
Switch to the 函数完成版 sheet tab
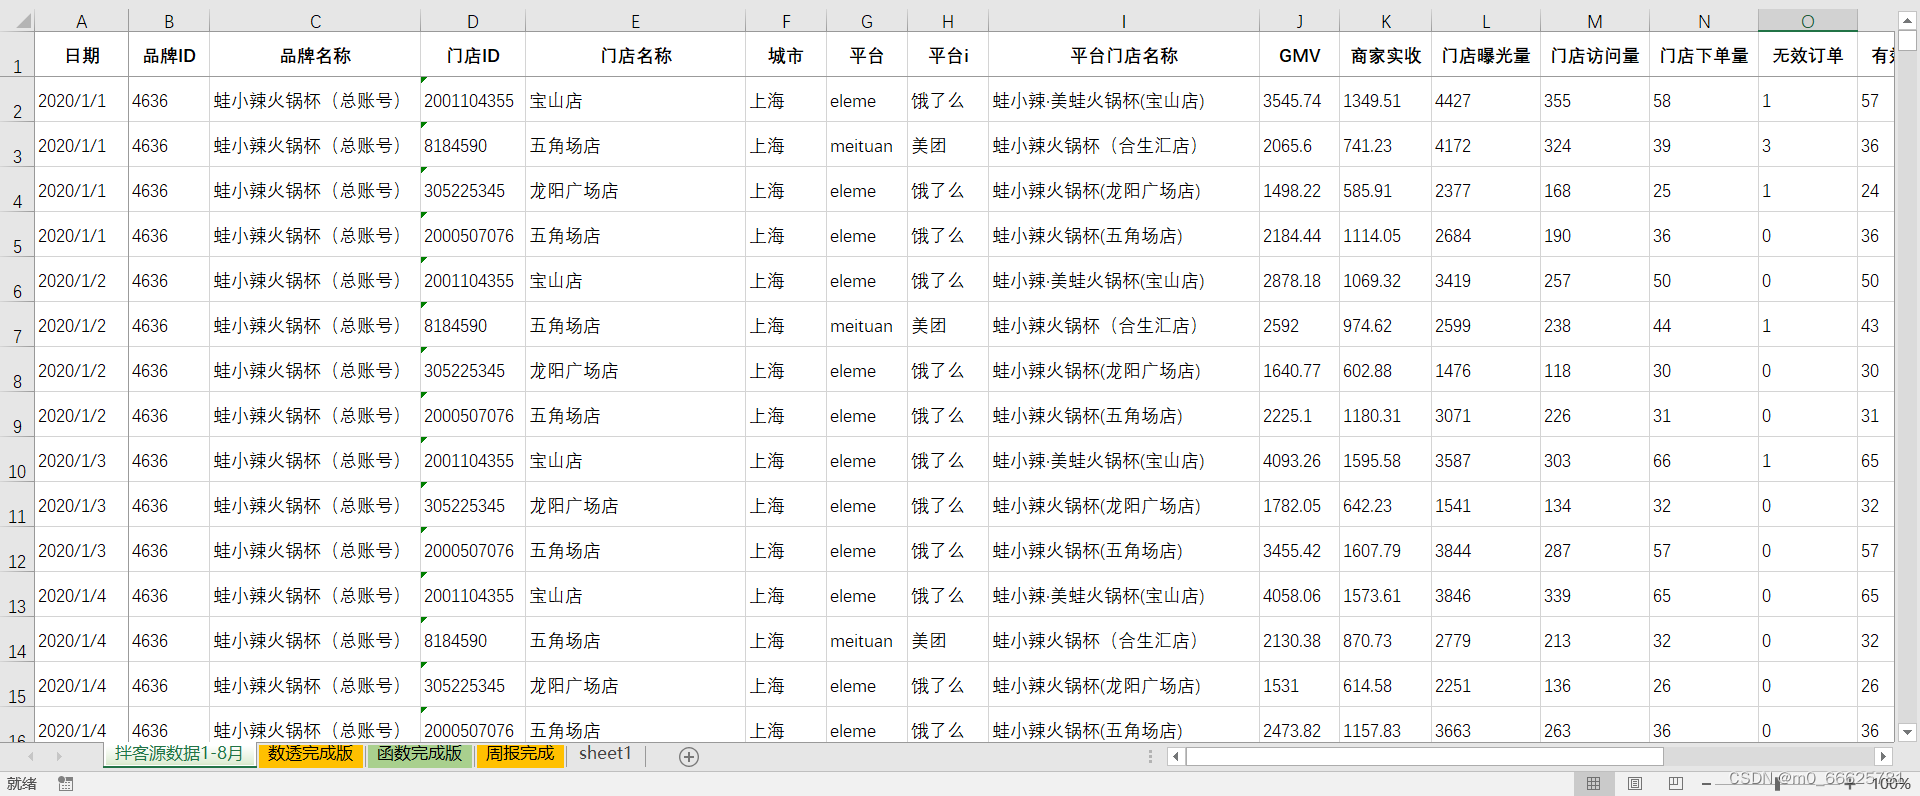[420, 754]
